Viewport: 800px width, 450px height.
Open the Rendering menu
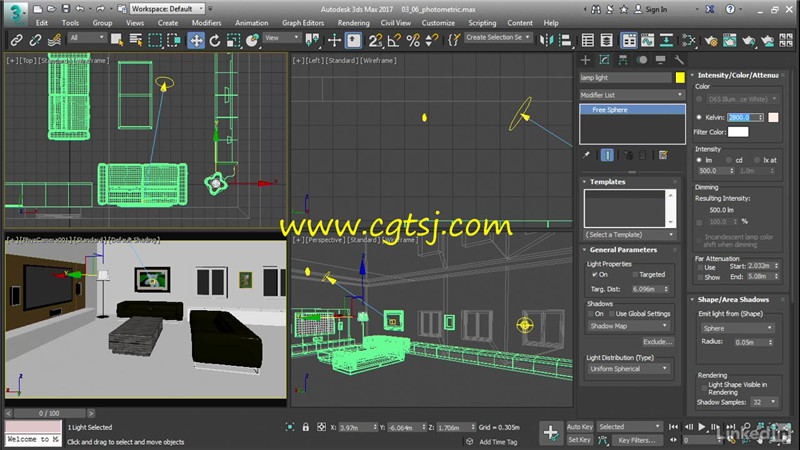click(x=354, y=23)
